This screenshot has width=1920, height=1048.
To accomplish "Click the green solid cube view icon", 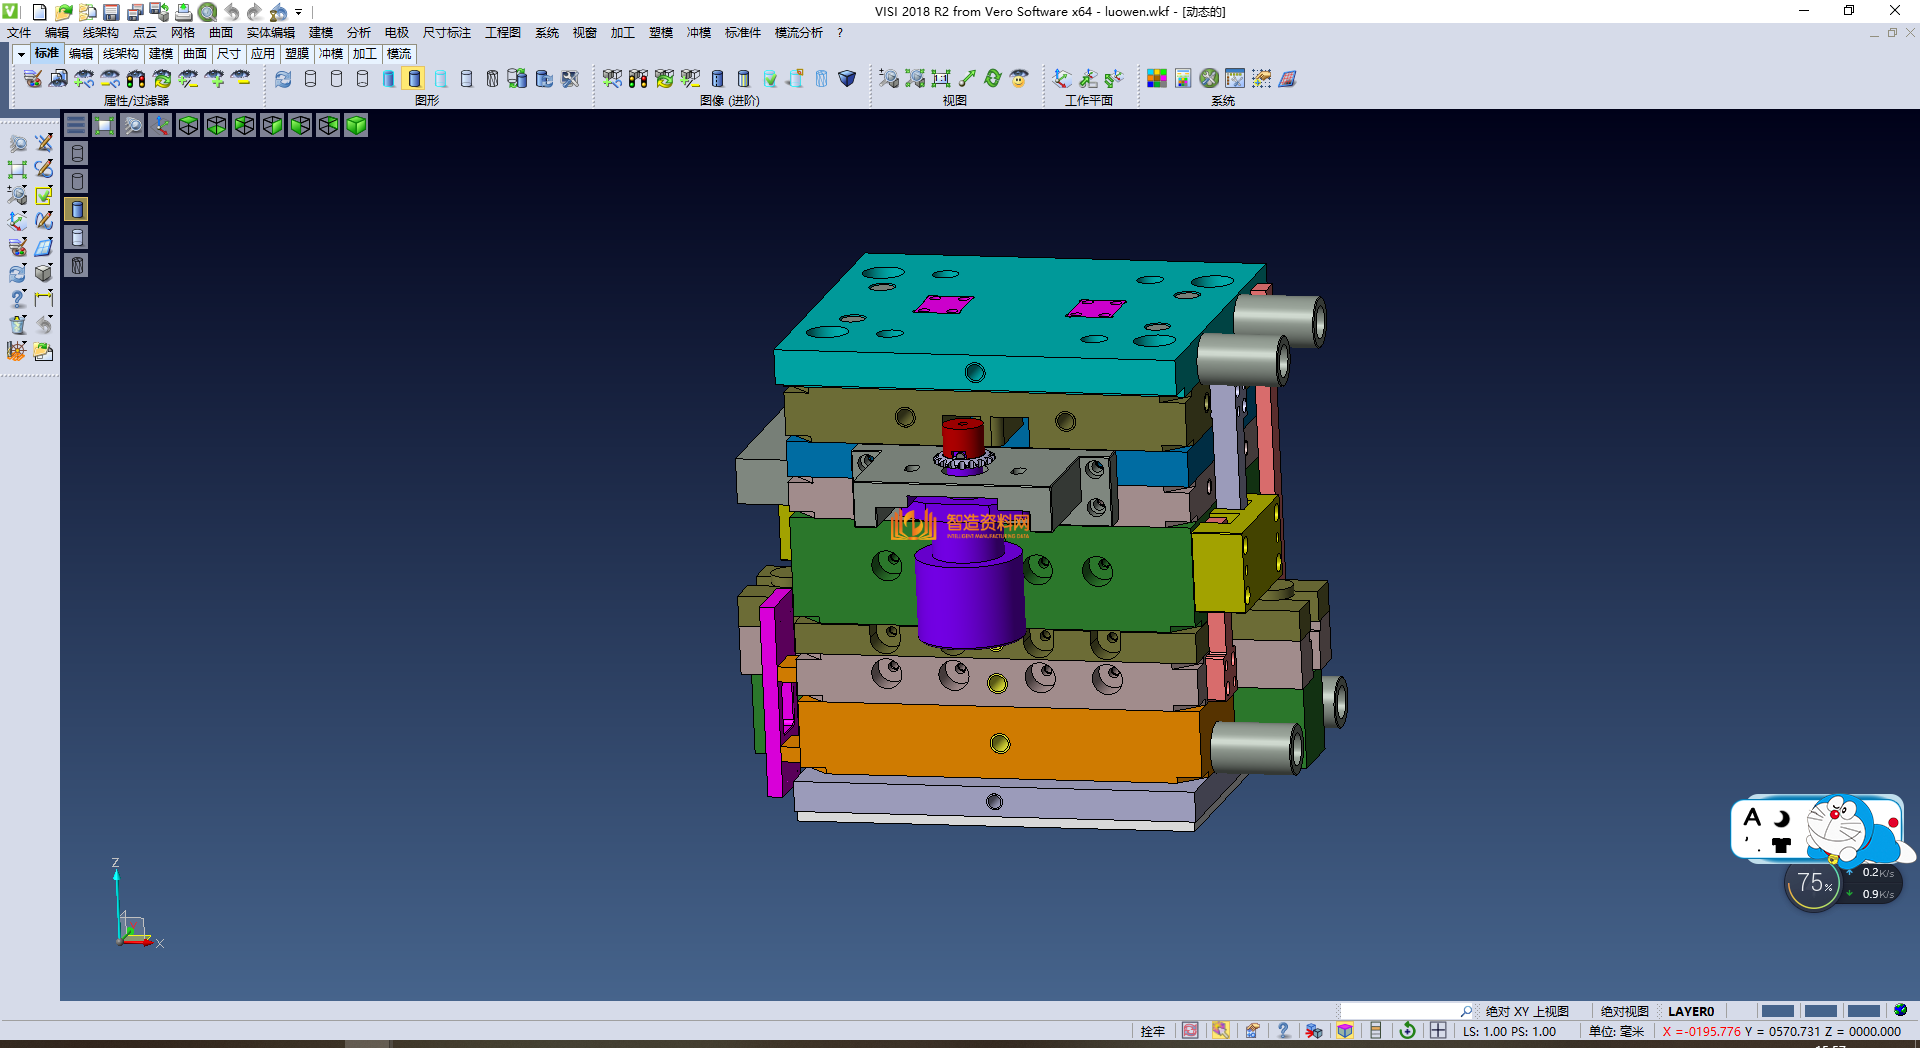I will click(356, 125).
